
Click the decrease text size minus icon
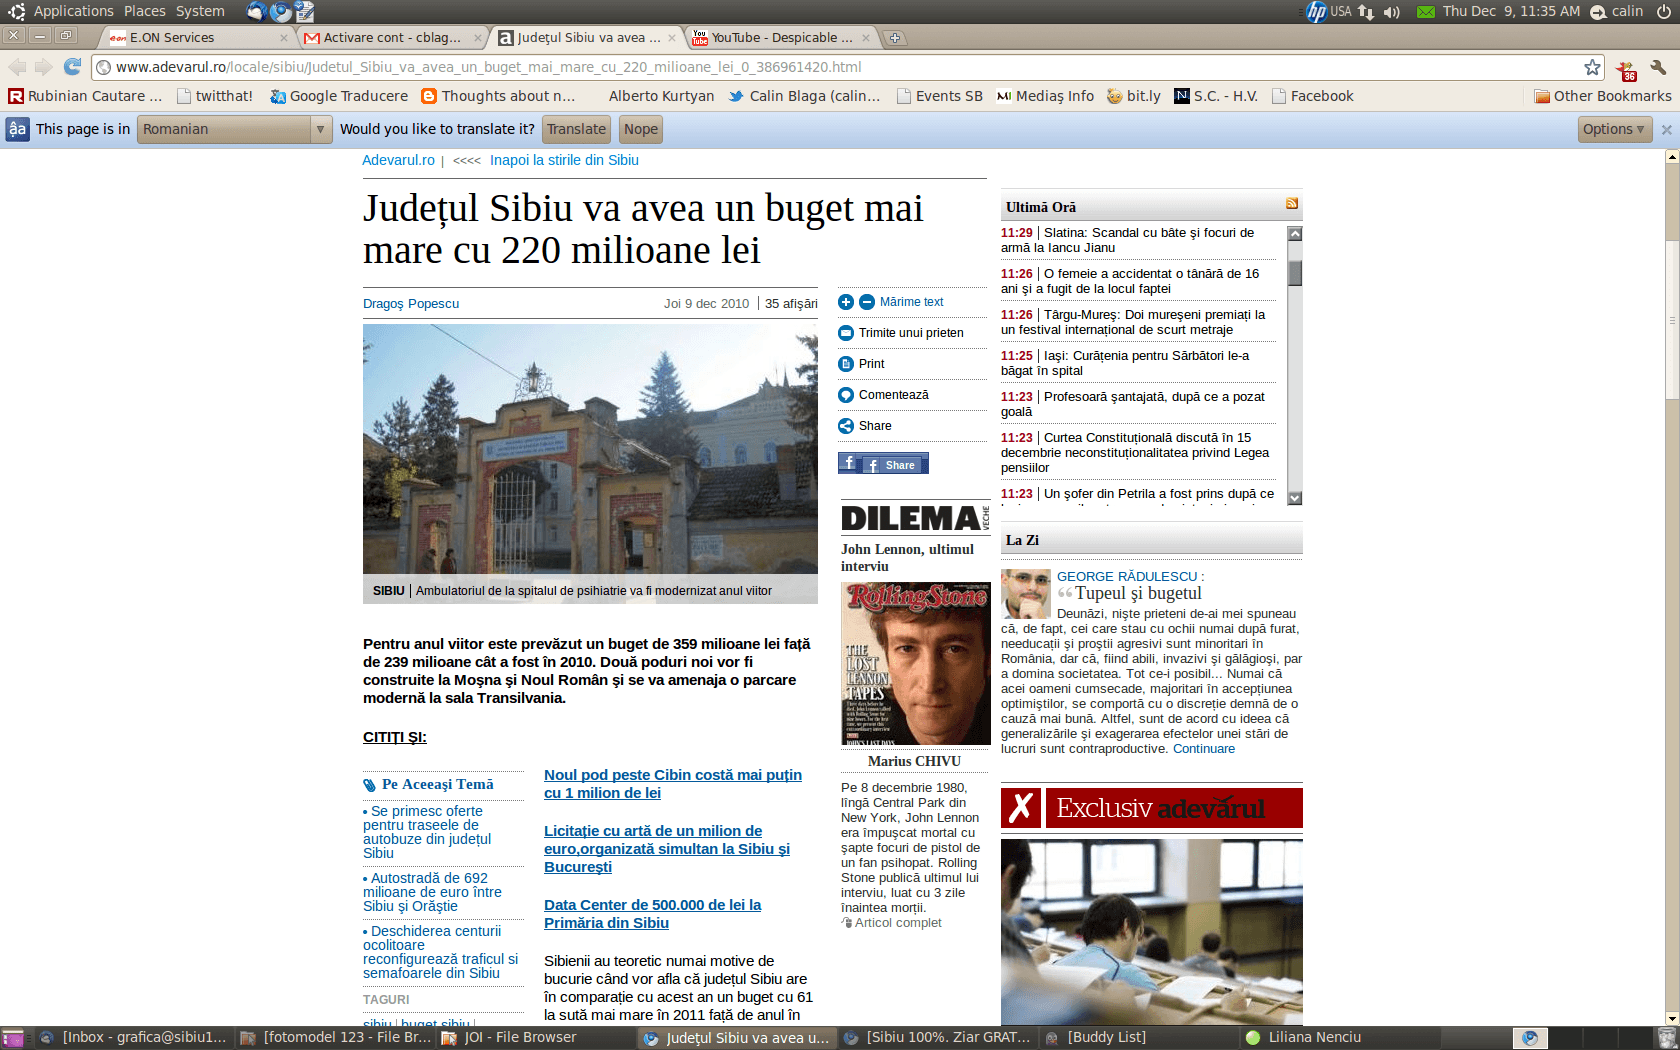click(866, 301)
